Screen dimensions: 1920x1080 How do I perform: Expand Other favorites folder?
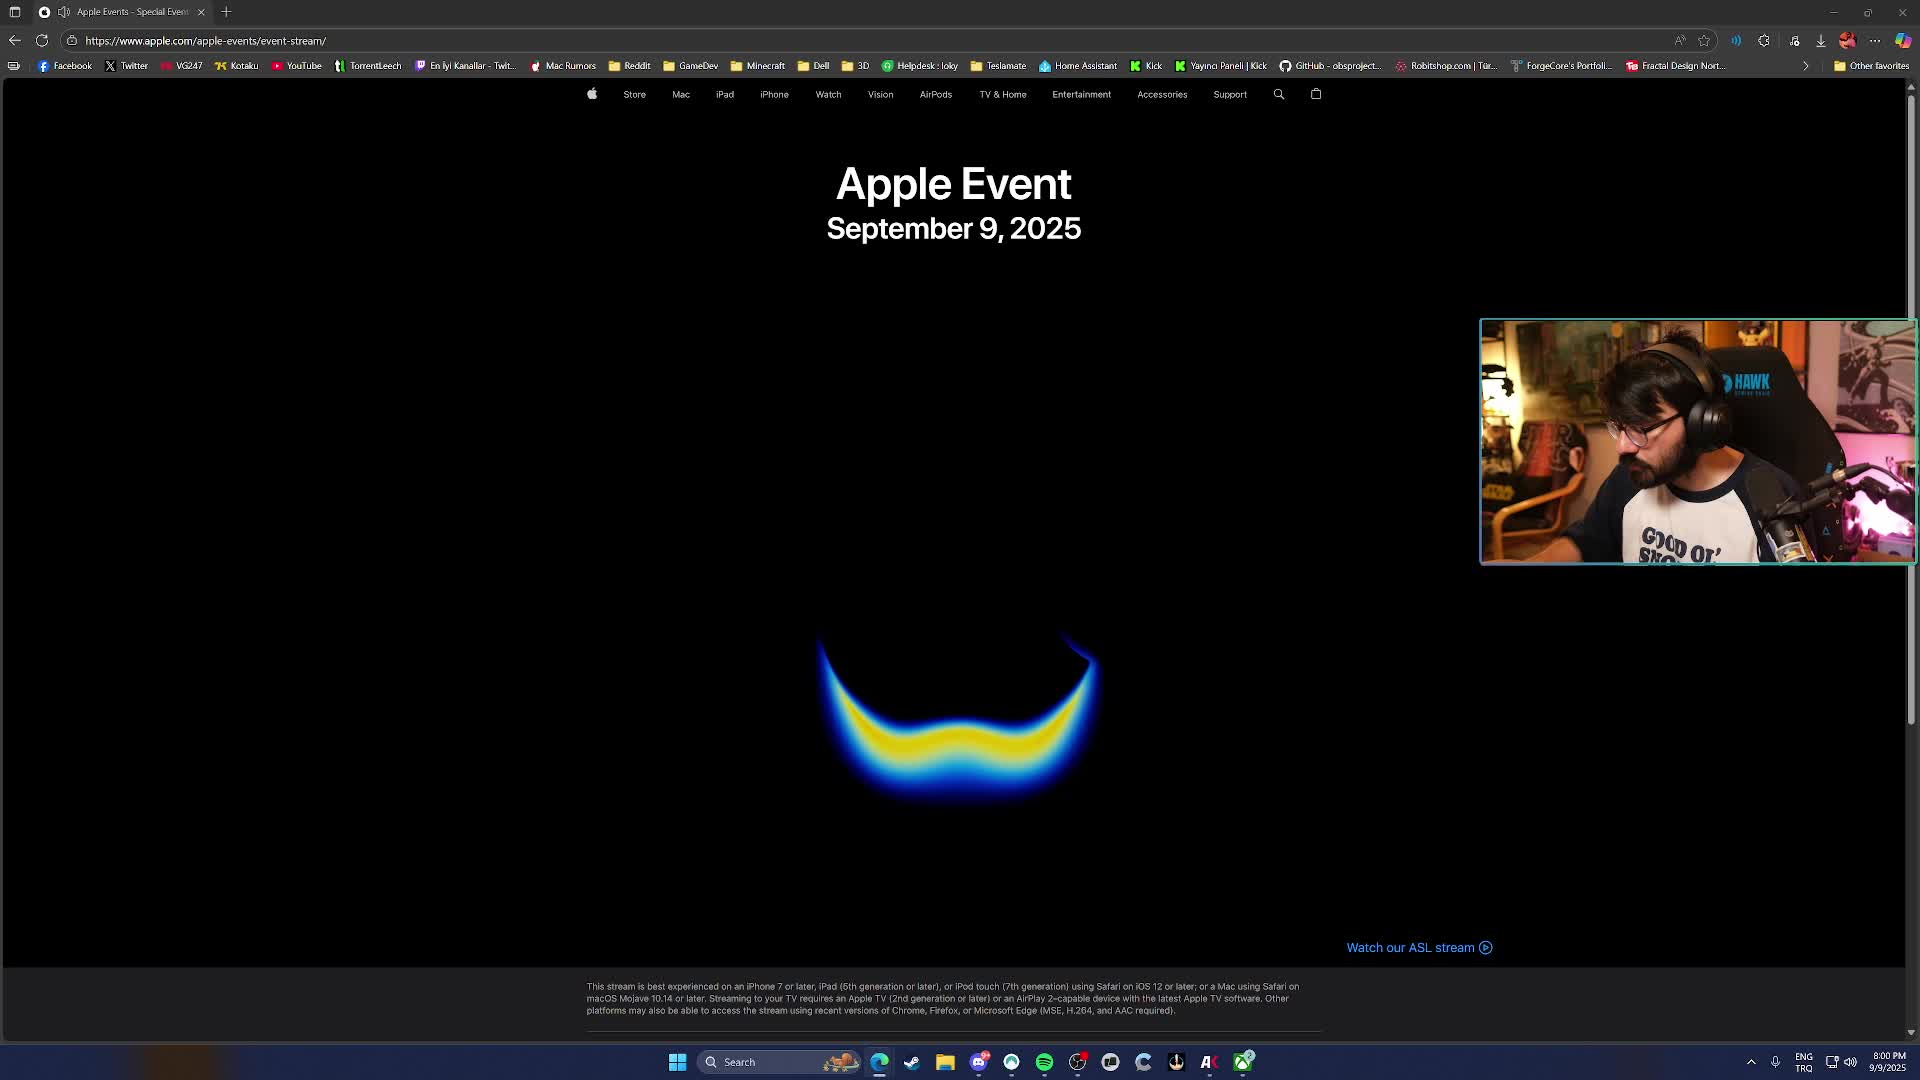coord(1871,66)
